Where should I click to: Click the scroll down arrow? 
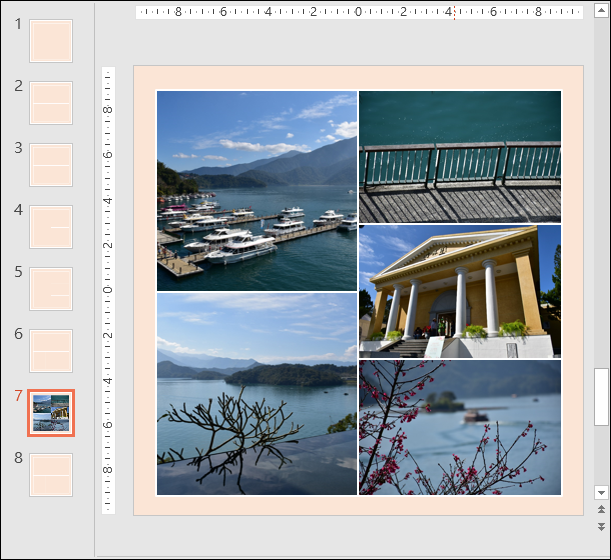pos(601,493)
